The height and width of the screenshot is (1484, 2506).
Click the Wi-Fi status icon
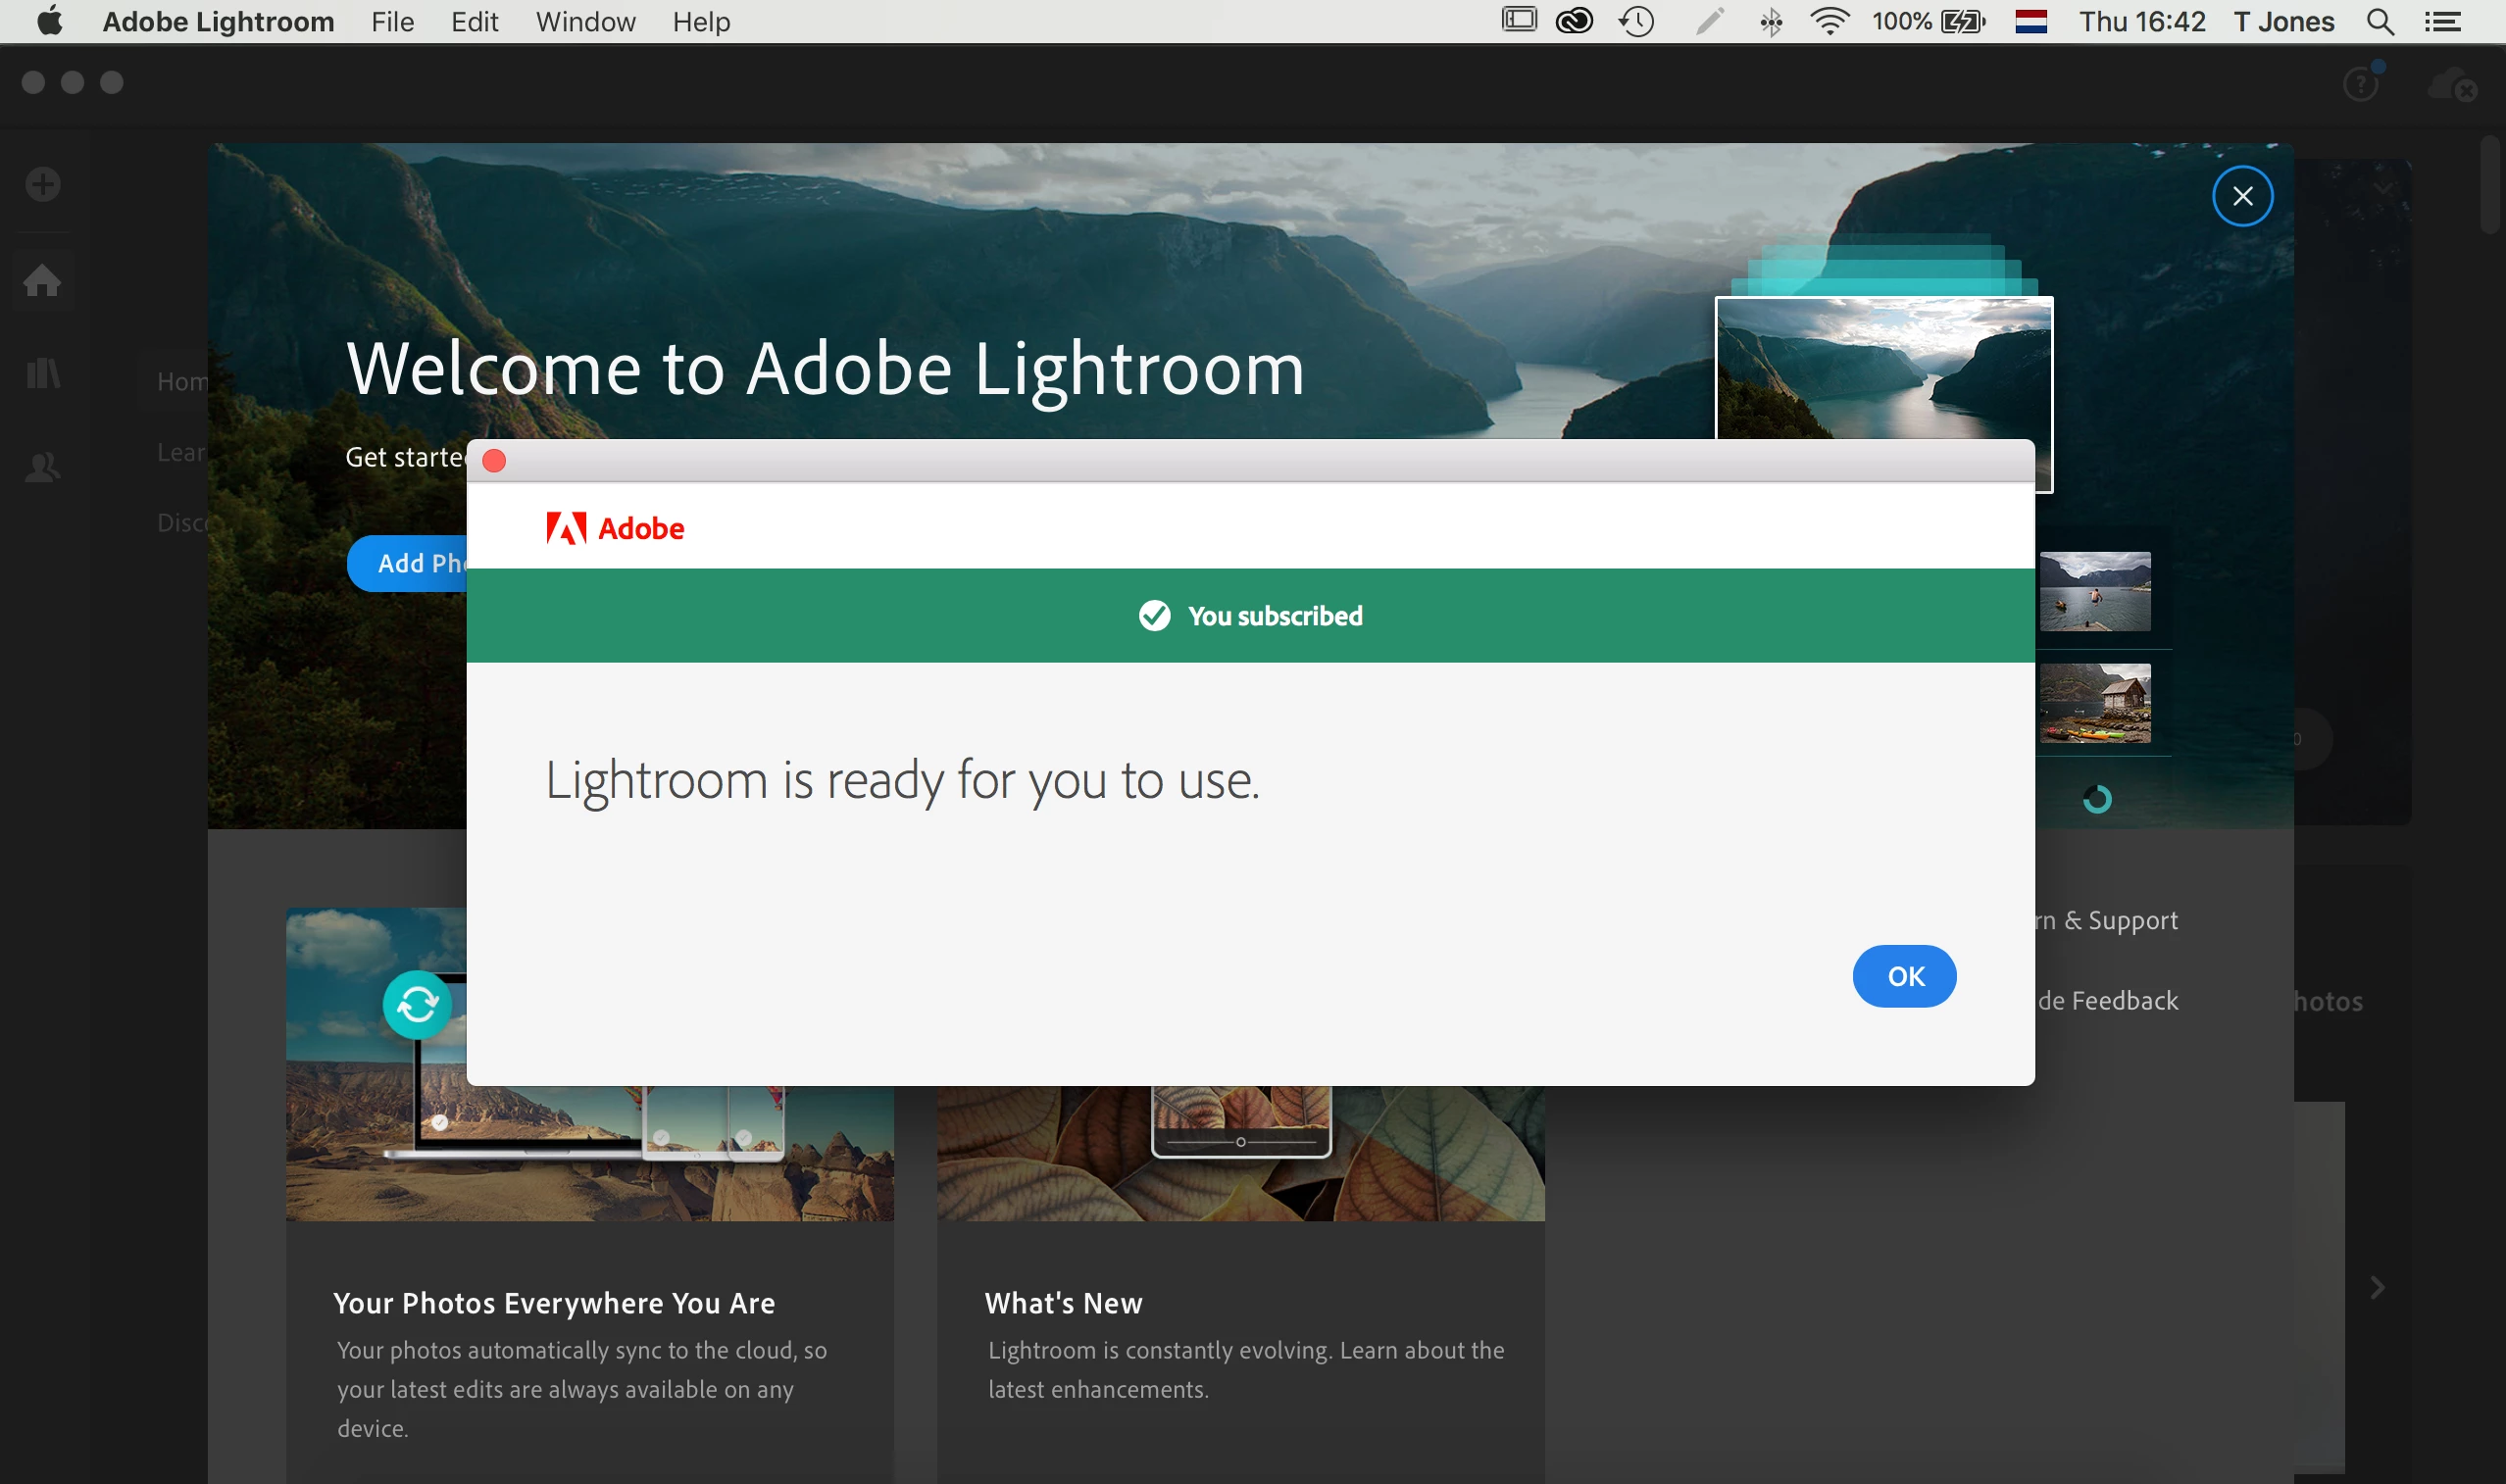(1829, 21)
